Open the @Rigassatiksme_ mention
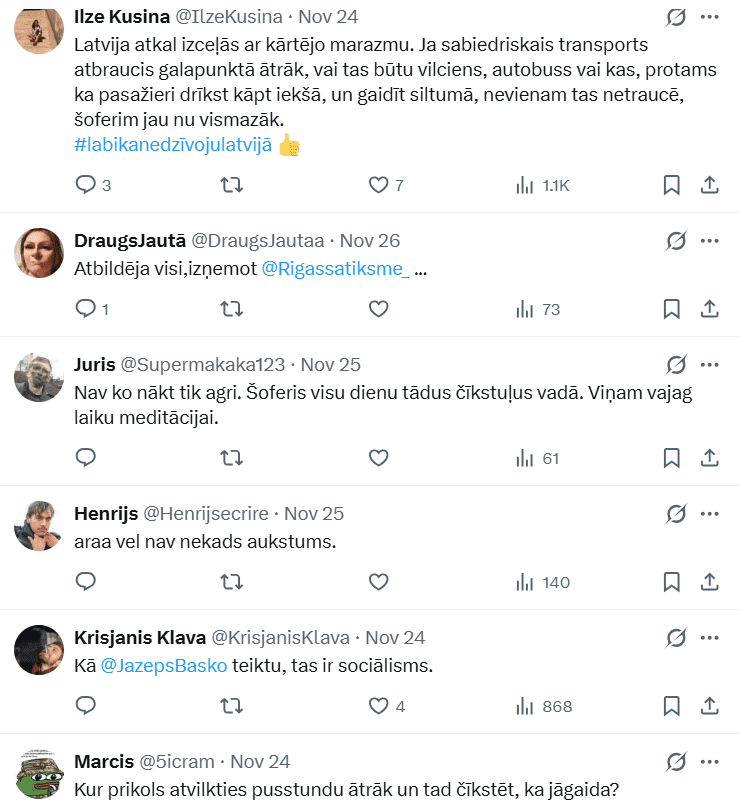 pos(335,269)
